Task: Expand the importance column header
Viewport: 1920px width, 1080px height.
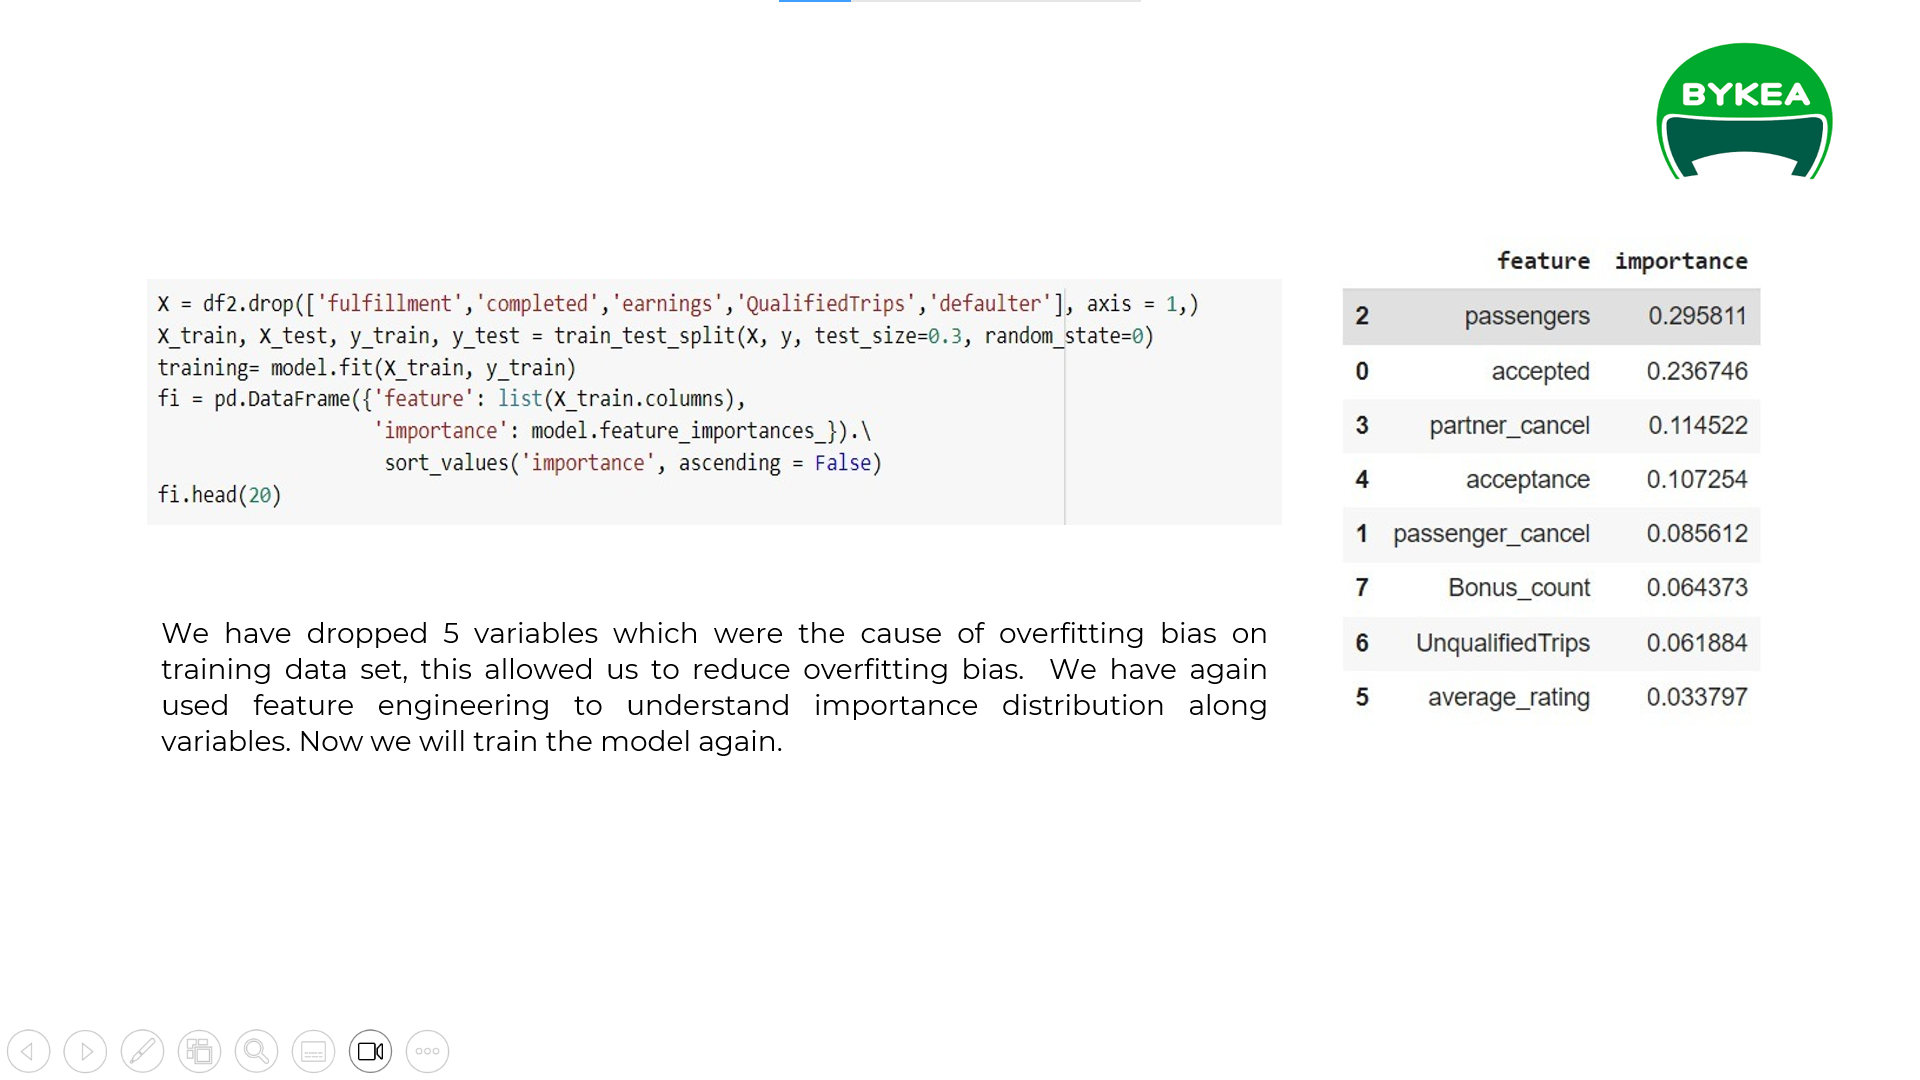Action: (x=1681, y=261)
